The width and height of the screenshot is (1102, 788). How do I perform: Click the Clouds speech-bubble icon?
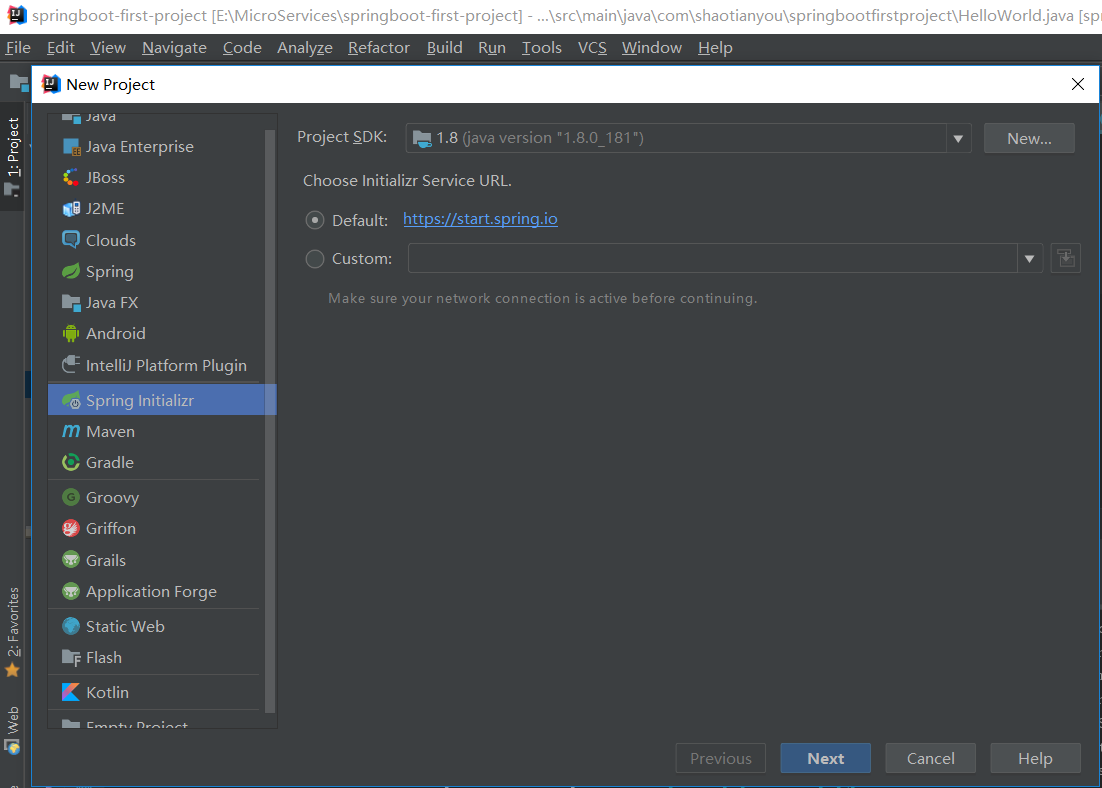click(x=71, y=240)
